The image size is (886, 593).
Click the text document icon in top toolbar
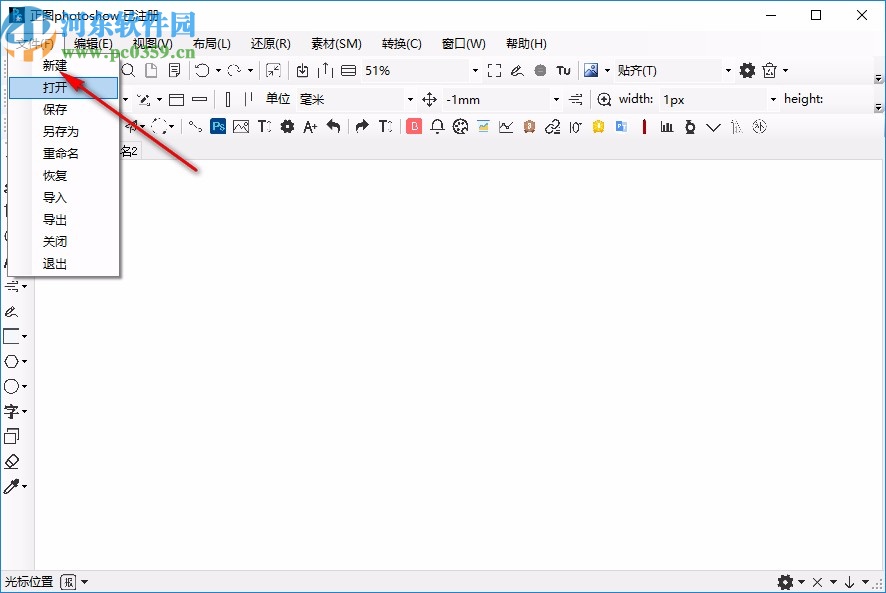pos(175,71)
